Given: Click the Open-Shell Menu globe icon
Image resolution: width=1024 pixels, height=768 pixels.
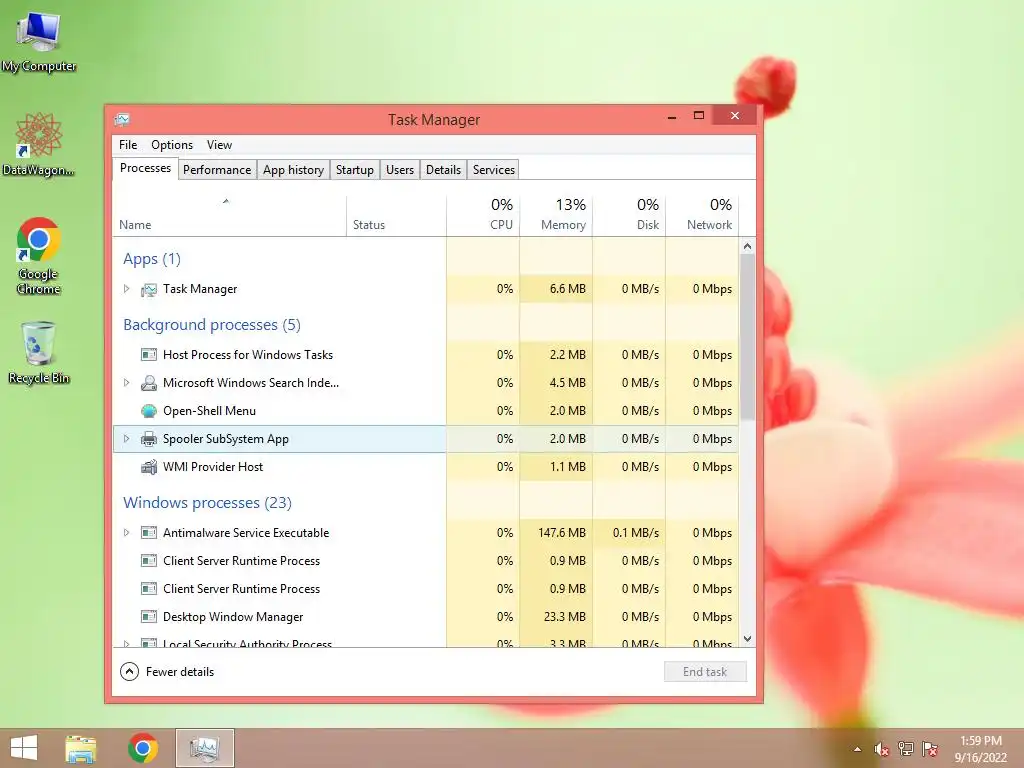Looking at the screenshot, I should [x=149, y=411].
